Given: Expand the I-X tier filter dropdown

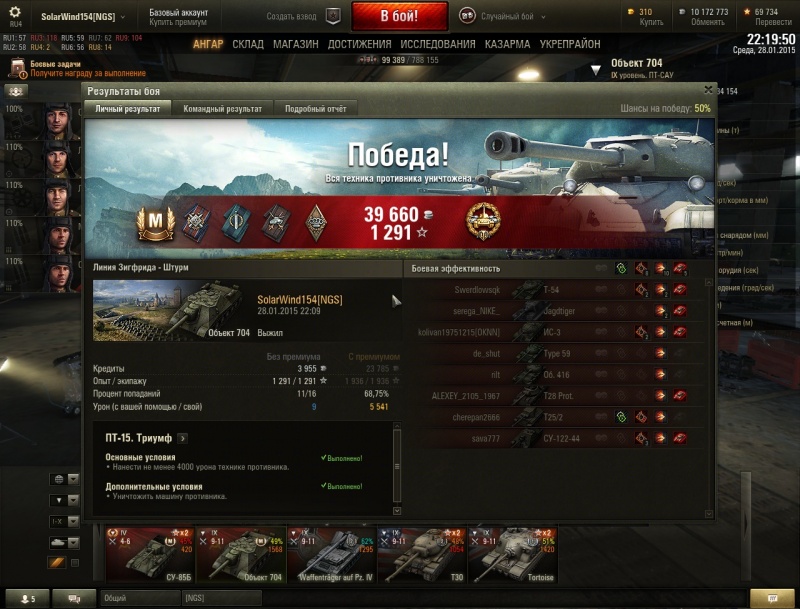Looking at the screenshot, I should pyautogui.click(x=64, y=521).
